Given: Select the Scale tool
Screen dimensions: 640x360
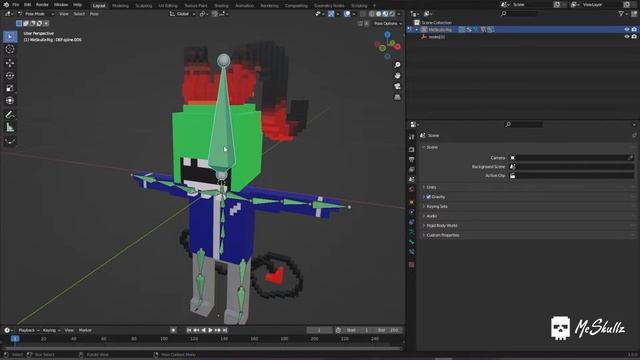Looking at the screenshot, I should pyautogui.click(x=10, y=88).
